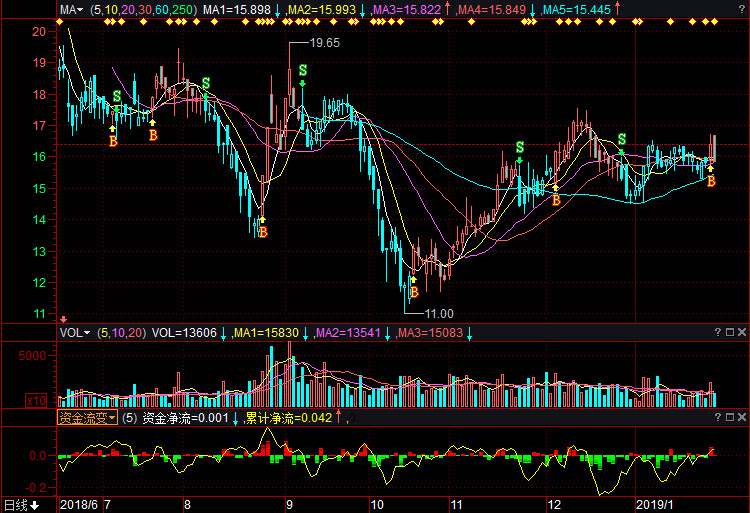This screenshot has width=750, height=513.
Task: Click the latest B signal in January 2019
Action: [x=711, y=181]
